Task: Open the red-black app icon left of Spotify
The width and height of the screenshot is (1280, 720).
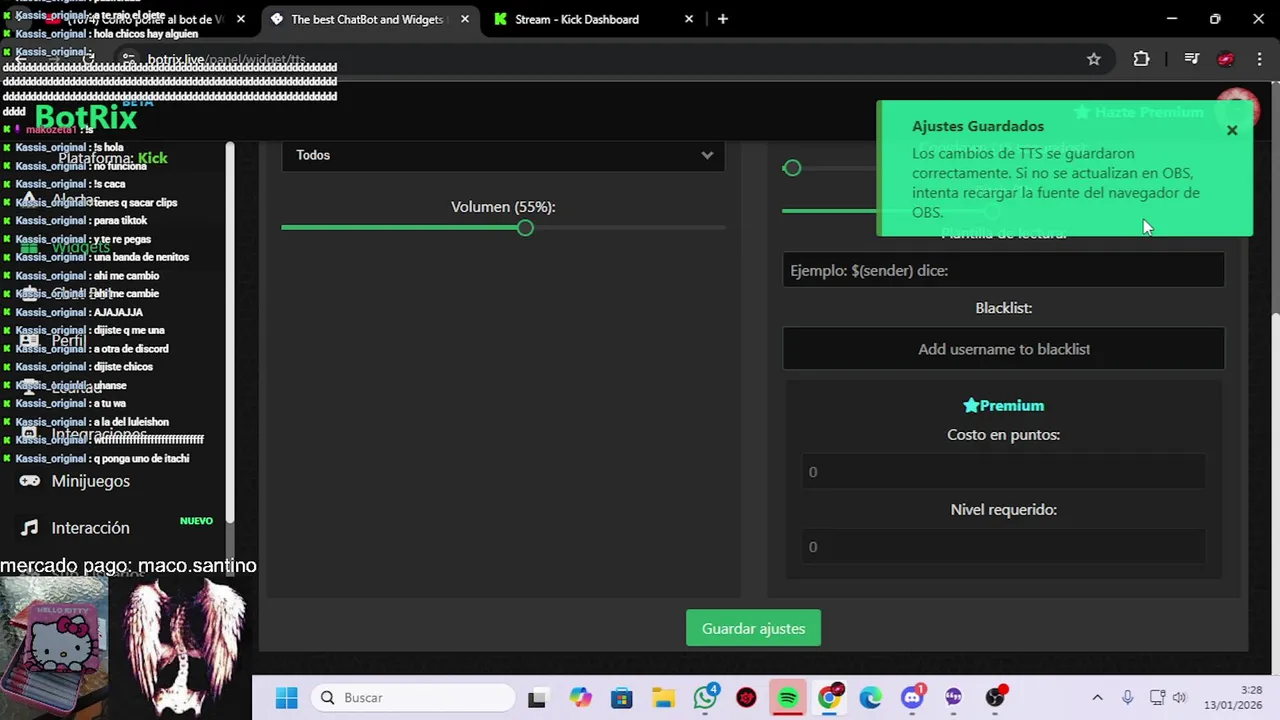Action: (746, 698)
